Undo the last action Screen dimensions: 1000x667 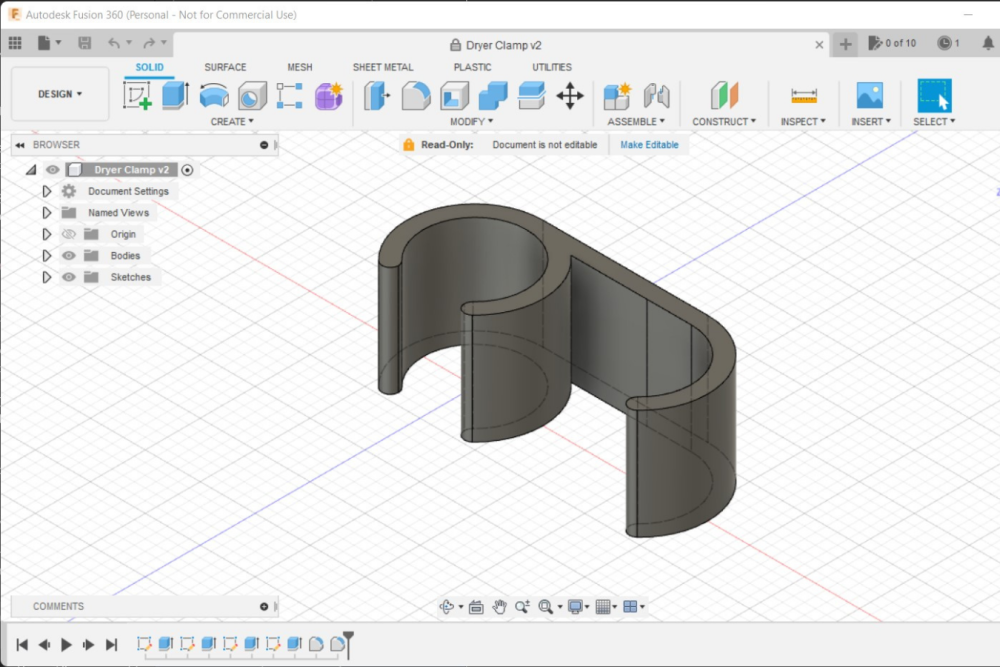tap(114, 43)
